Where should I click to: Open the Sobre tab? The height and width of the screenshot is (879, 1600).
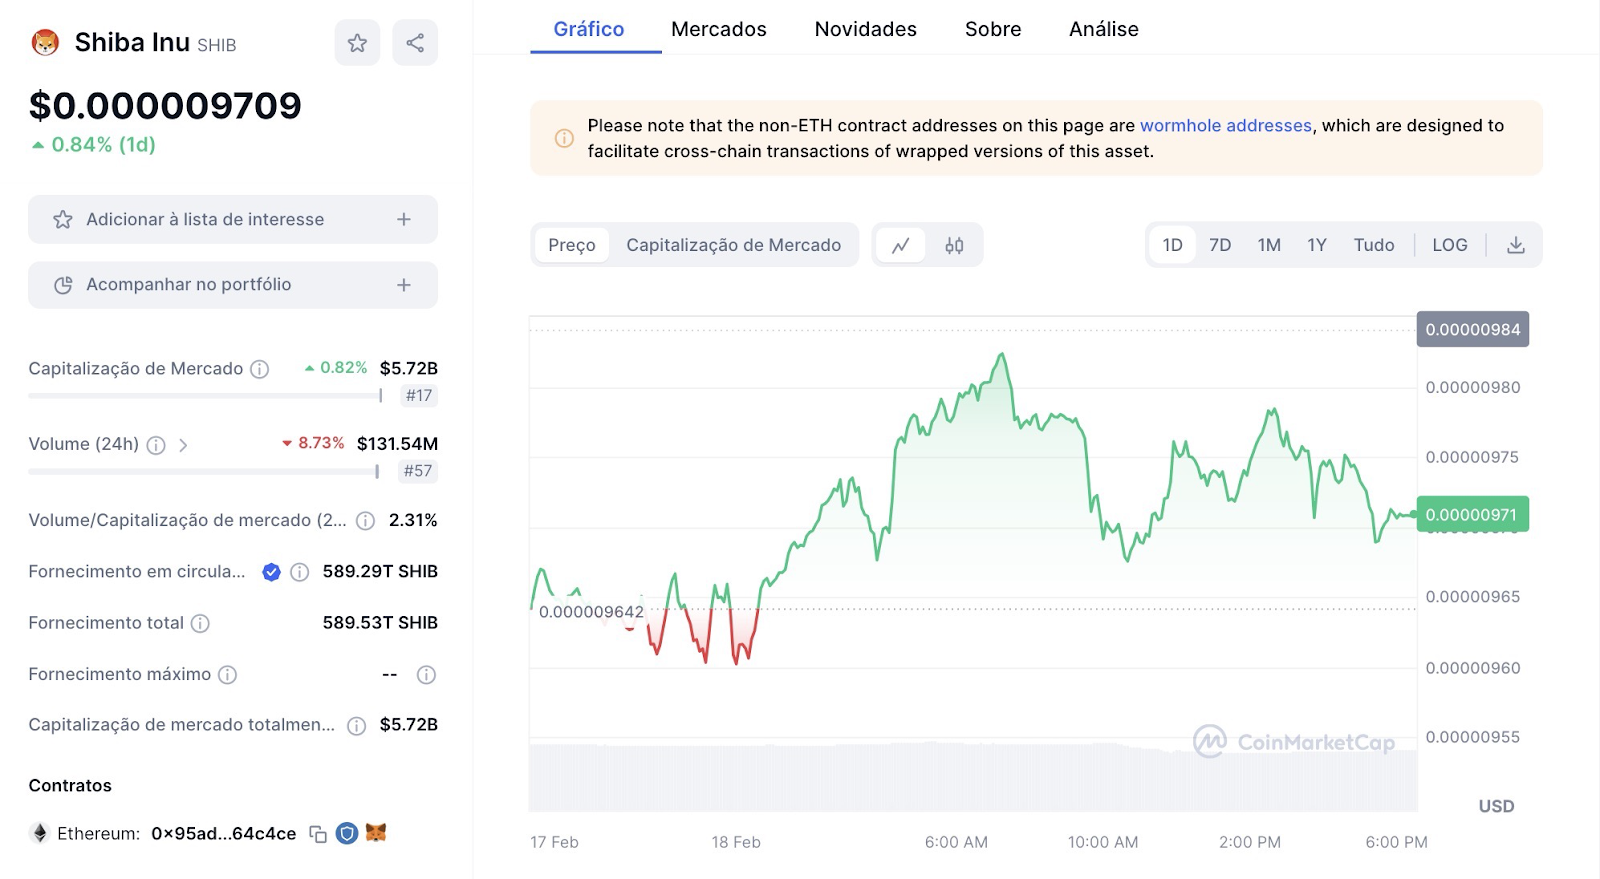(x=993, y=29)
